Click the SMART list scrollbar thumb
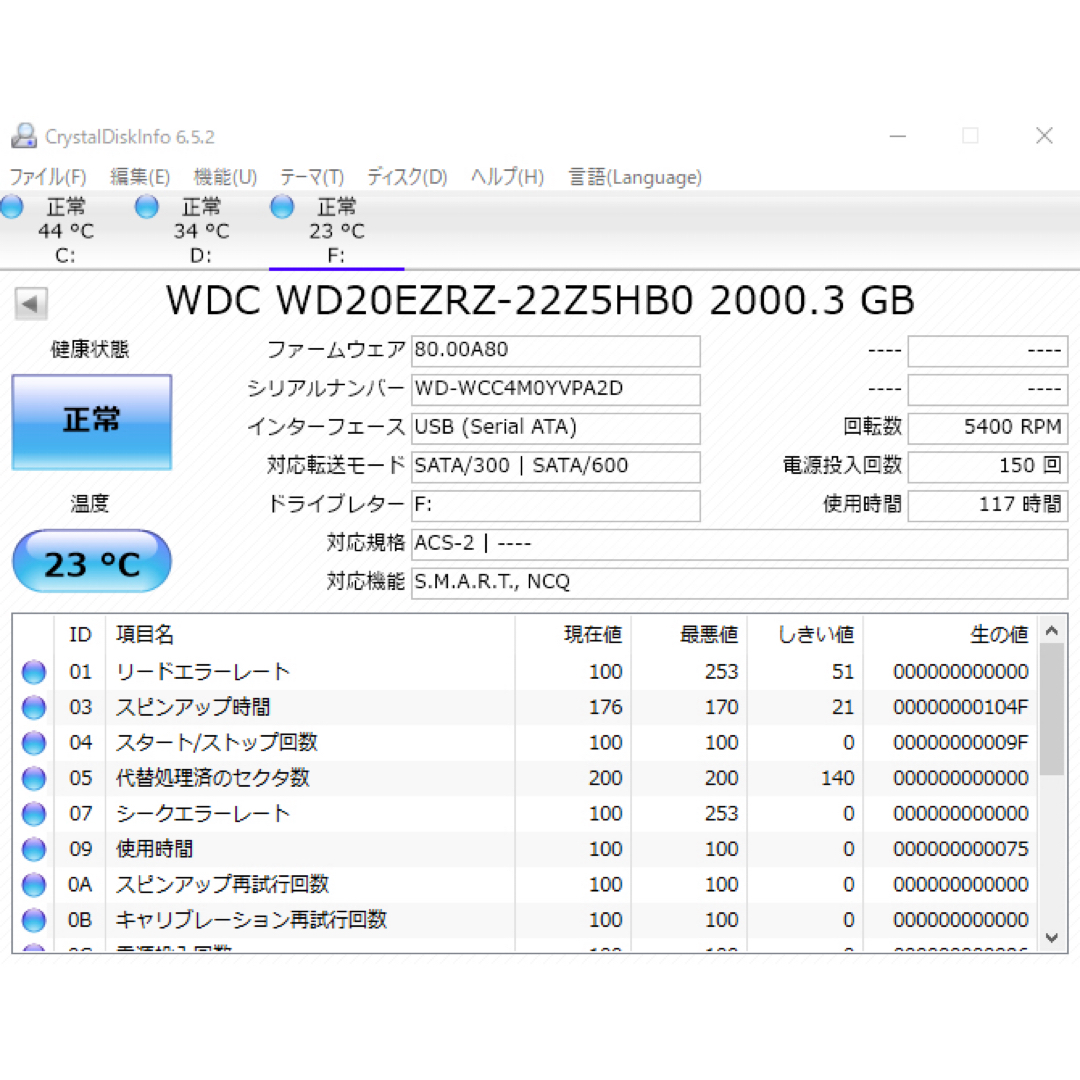 (x=1052, y=709)
